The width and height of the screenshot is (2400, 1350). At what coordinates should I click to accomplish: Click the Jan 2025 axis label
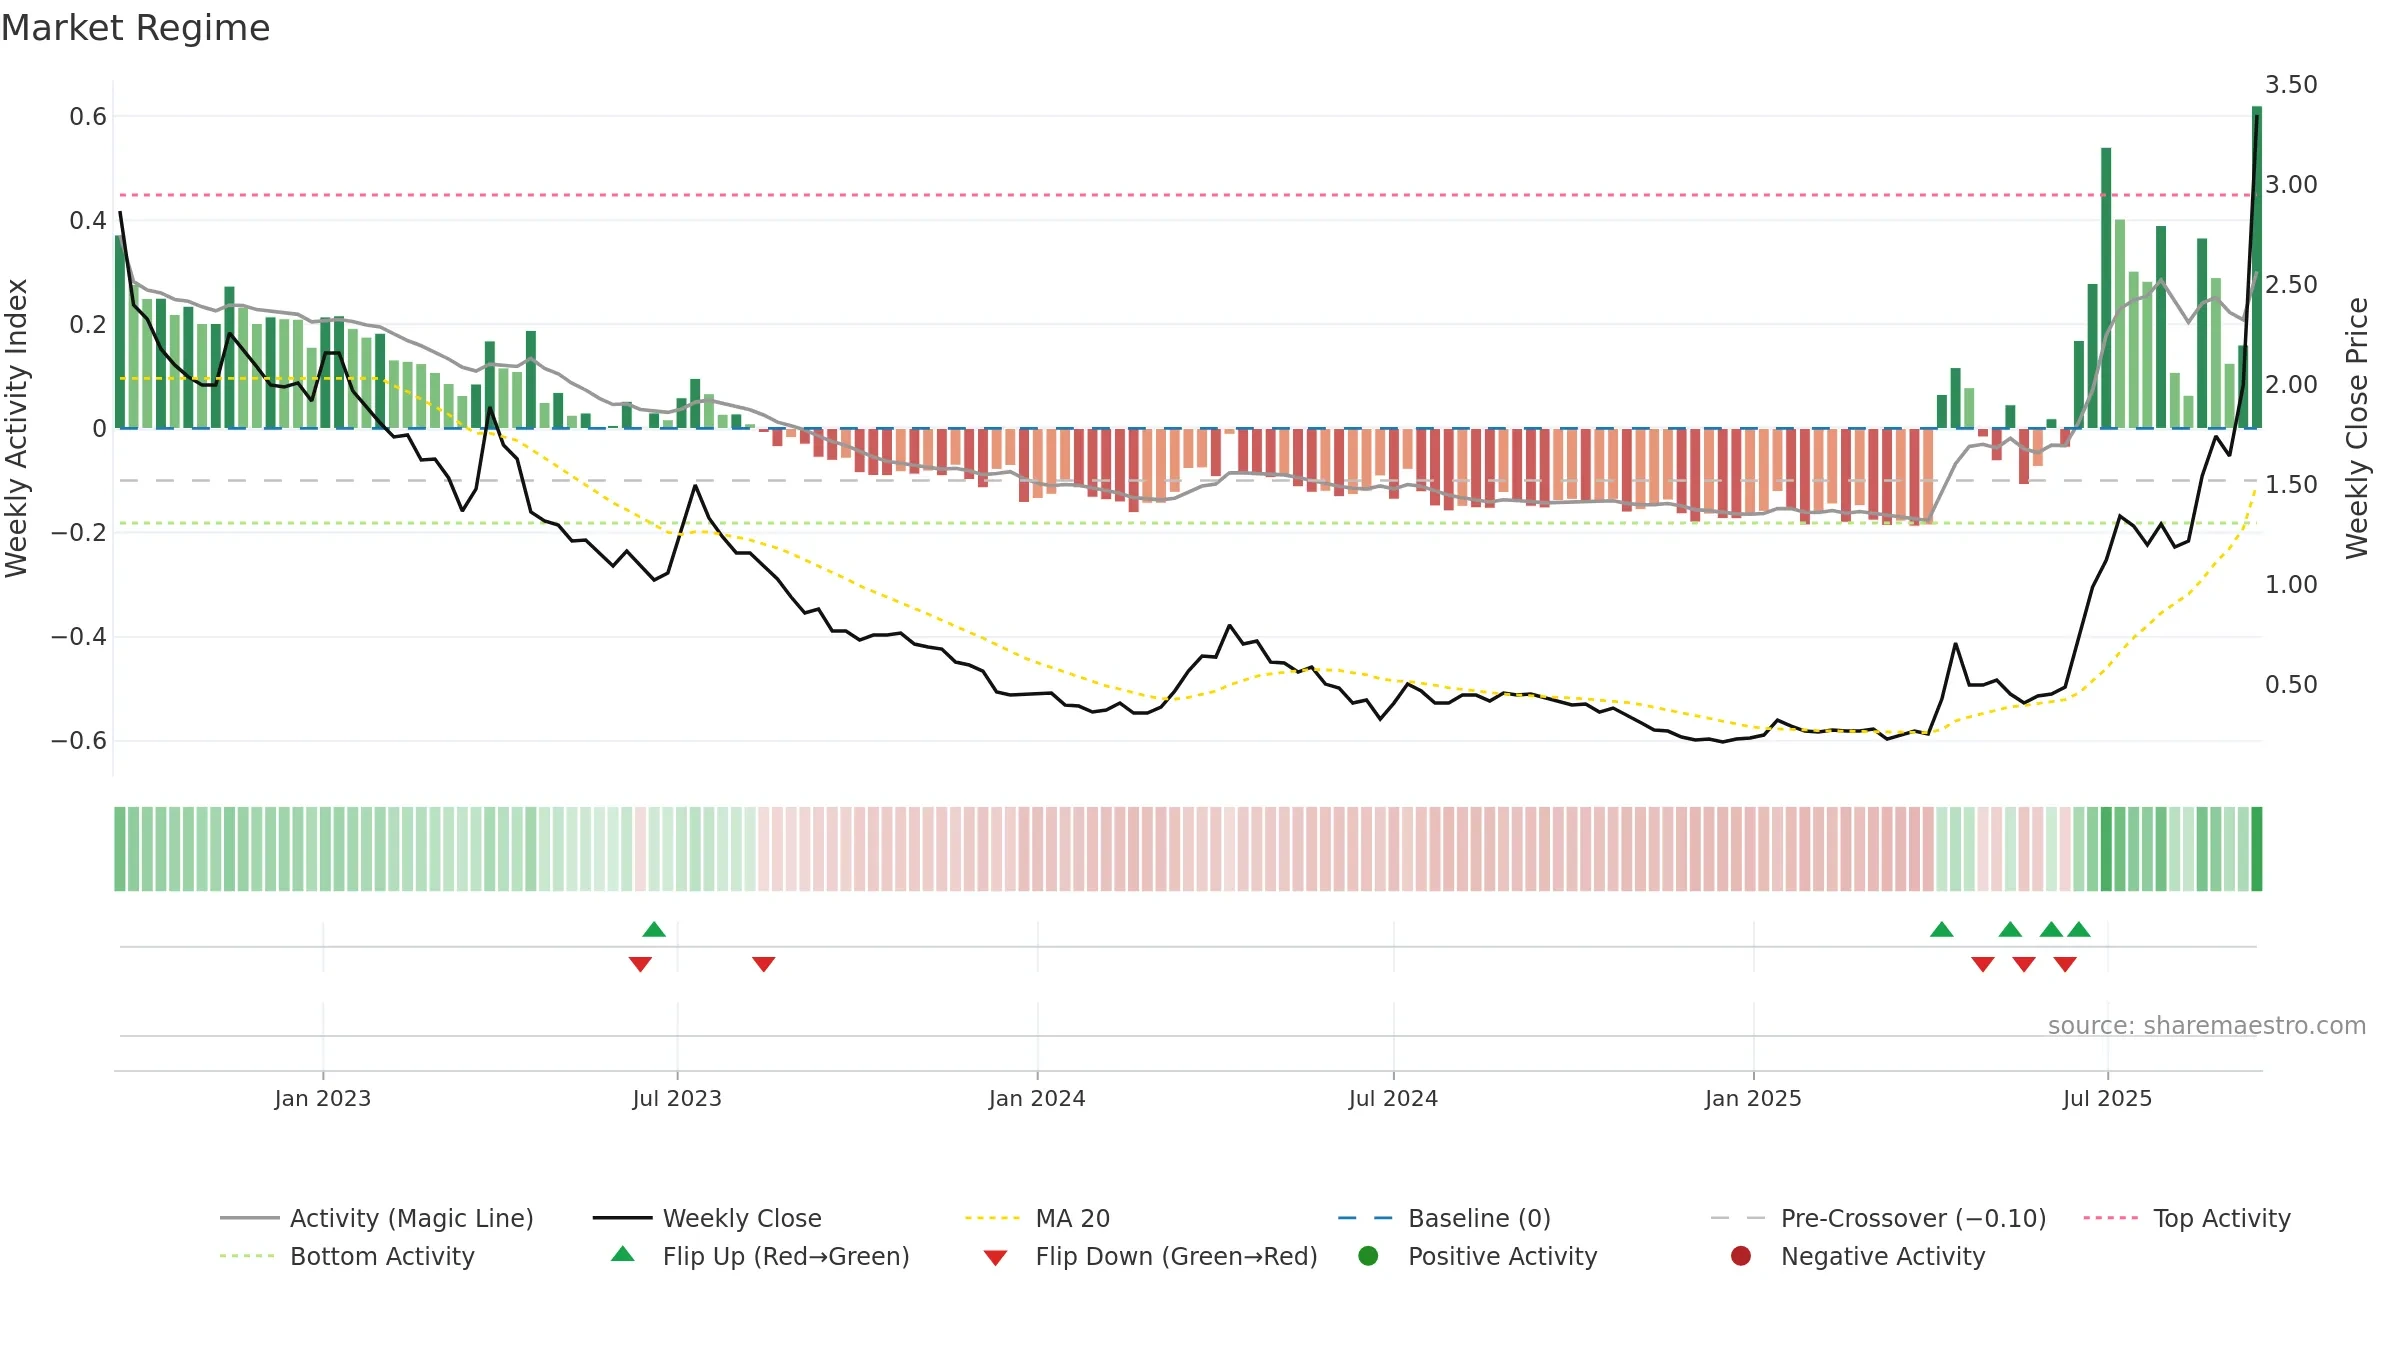pyautogui.click(x=1753, y=1098)
